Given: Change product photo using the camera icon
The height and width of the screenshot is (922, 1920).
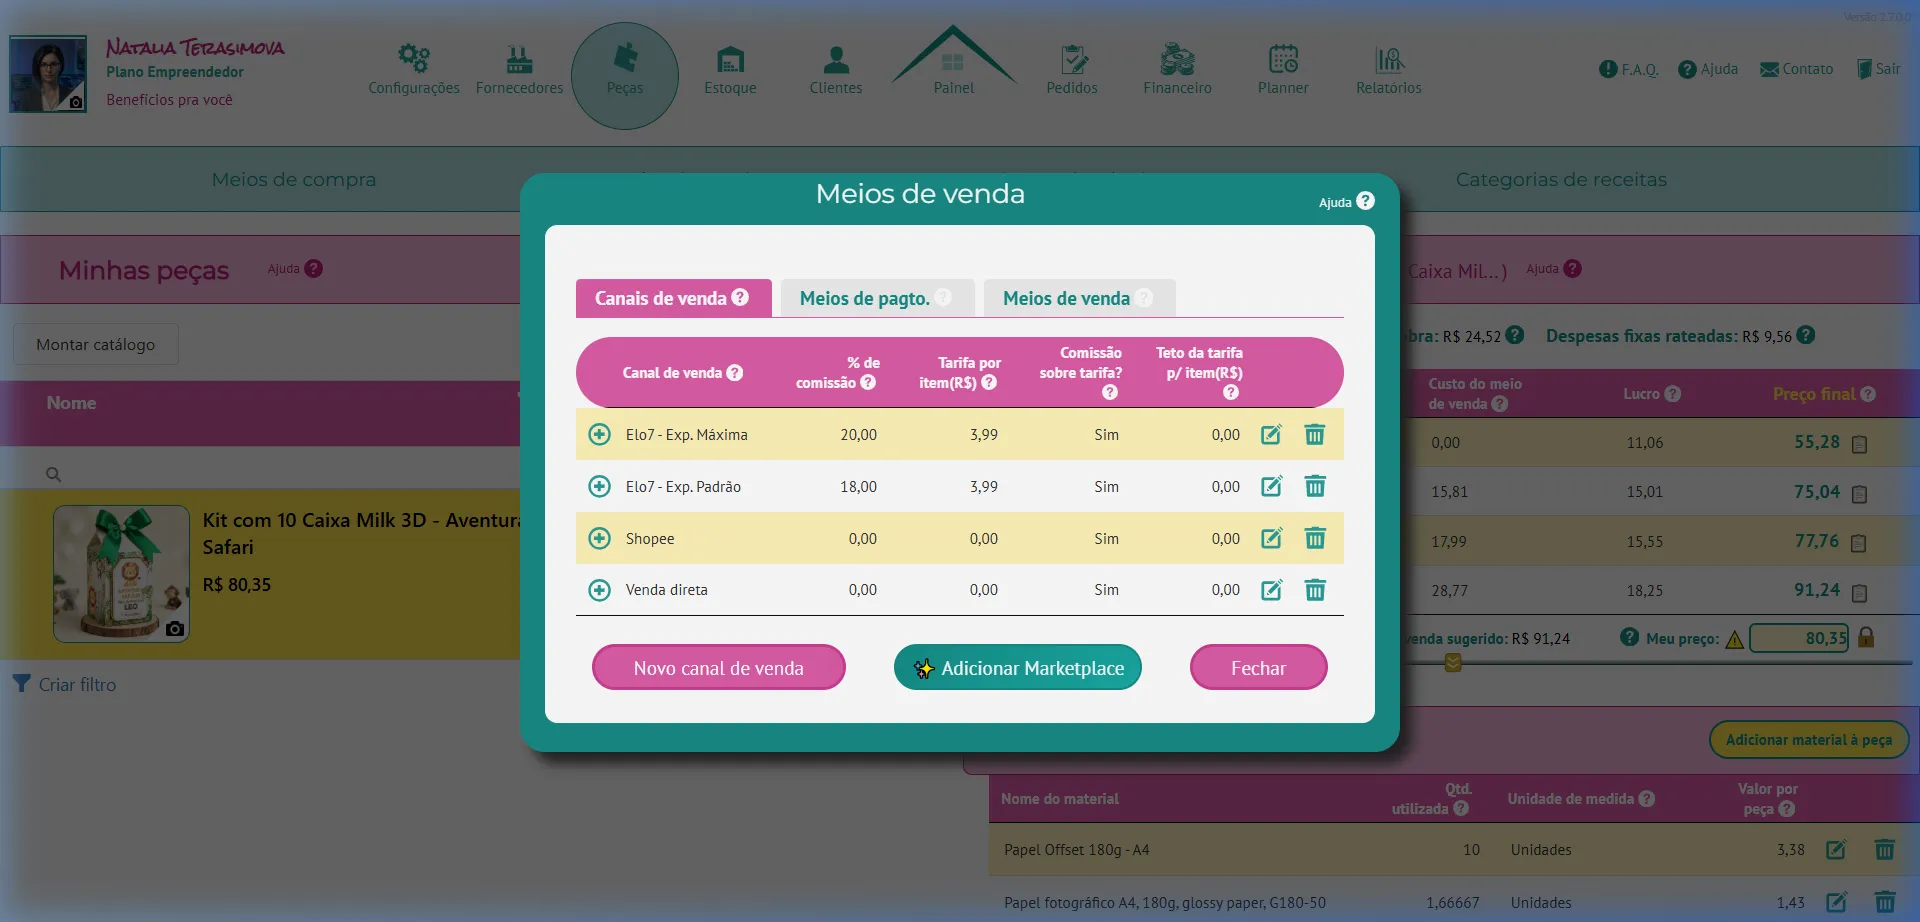Looking at the screenshot, I should coord(174,628).
